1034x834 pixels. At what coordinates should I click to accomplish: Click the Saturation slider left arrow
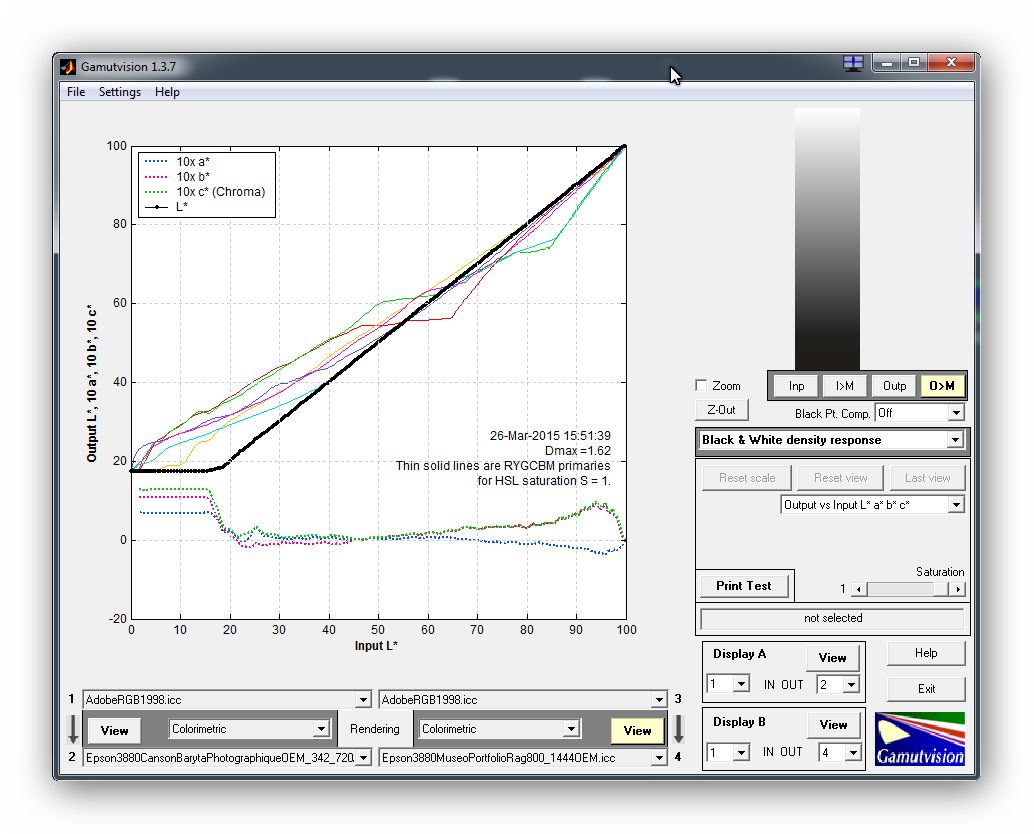click(858, 590)
